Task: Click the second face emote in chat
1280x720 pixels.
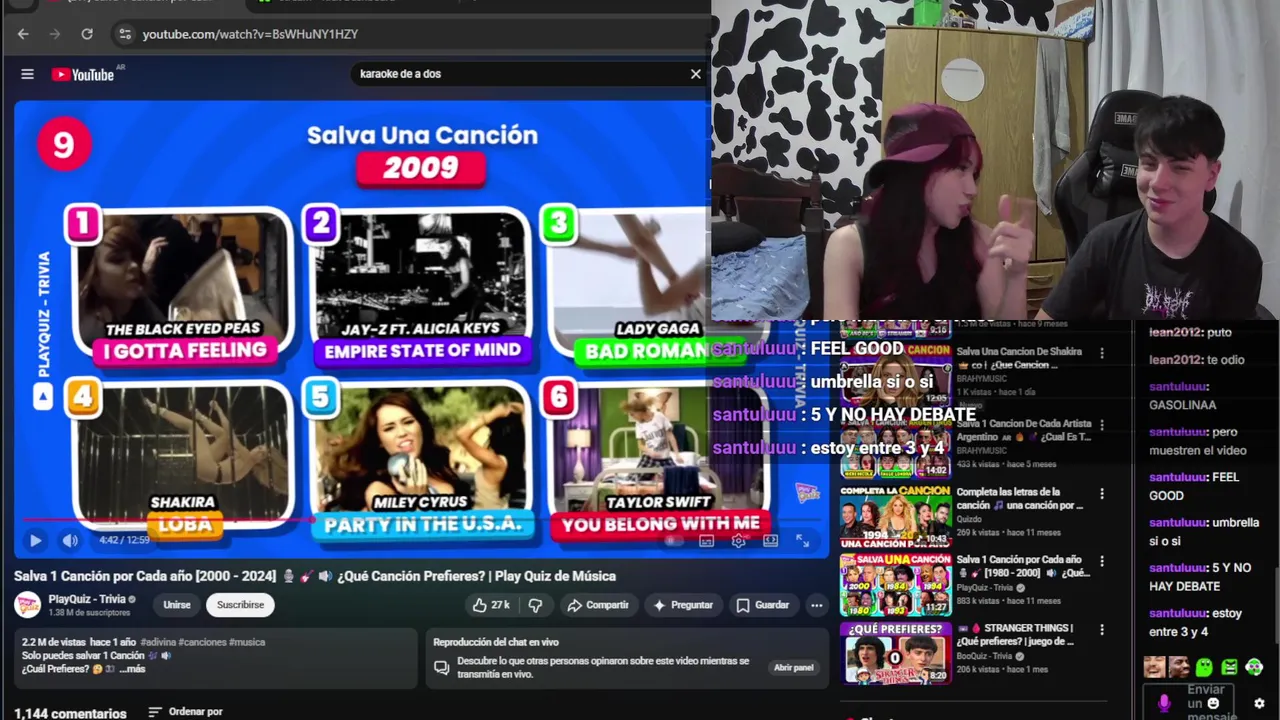Action: pos(1179,667)
